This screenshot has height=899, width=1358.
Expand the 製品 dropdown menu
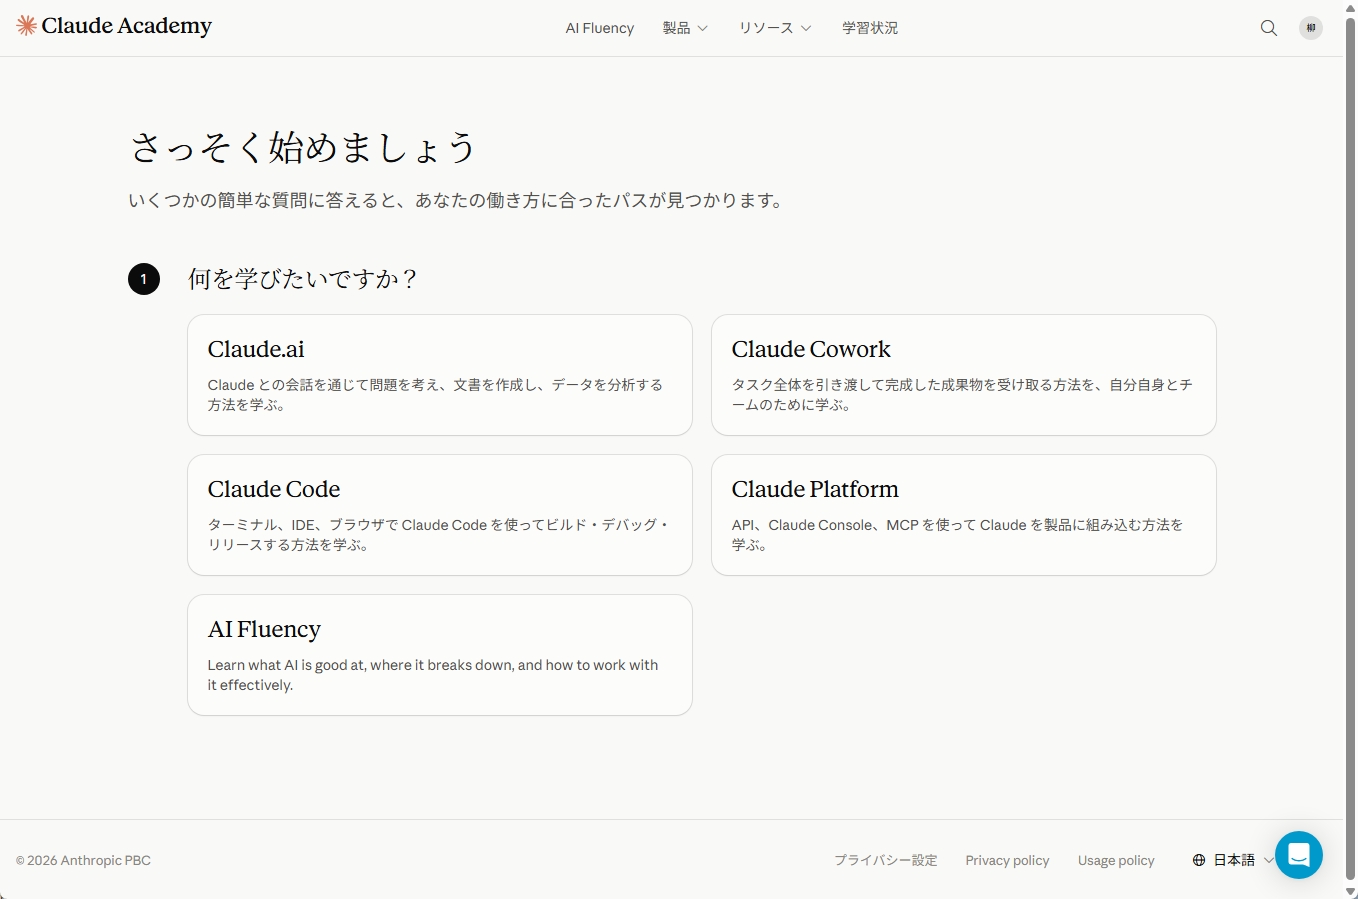685,28
